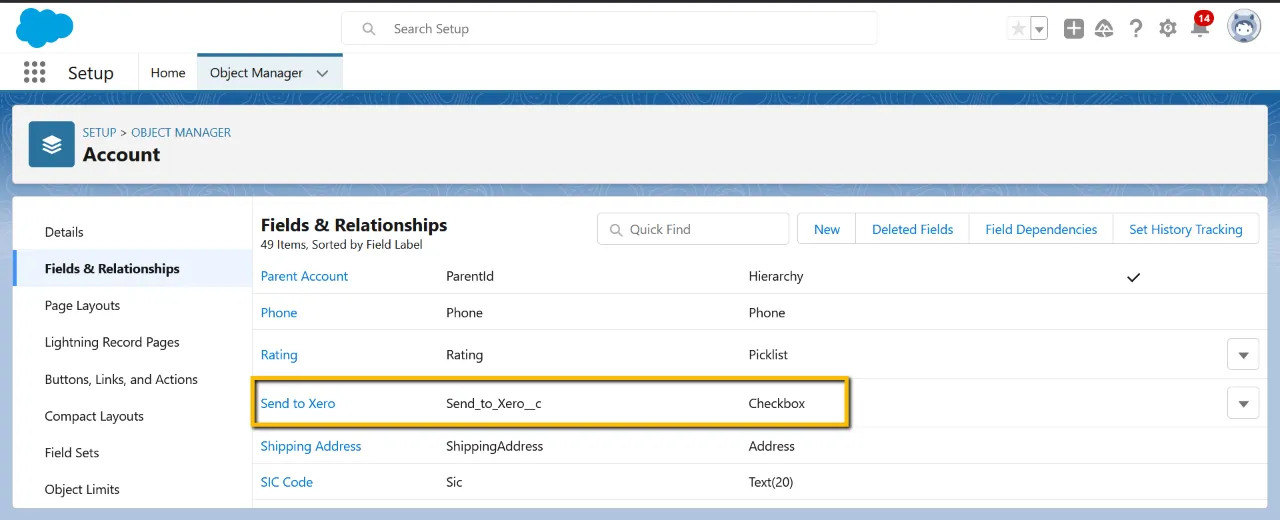The image size is (1280, 520).
Task: Click the Salesforce cloud logo
Action: tap(45, 28)
